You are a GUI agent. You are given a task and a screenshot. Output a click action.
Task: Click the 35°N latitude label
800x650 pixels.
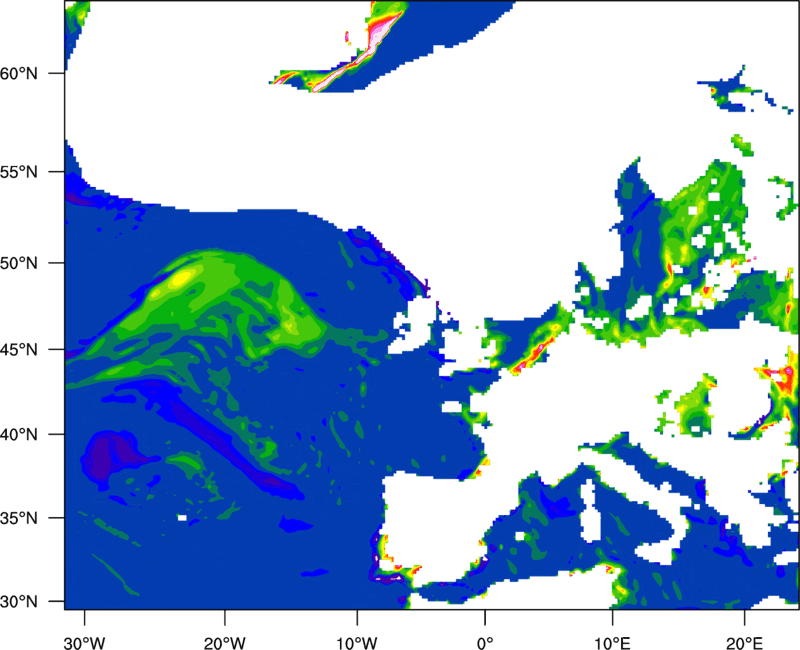(x=19, y=518)
